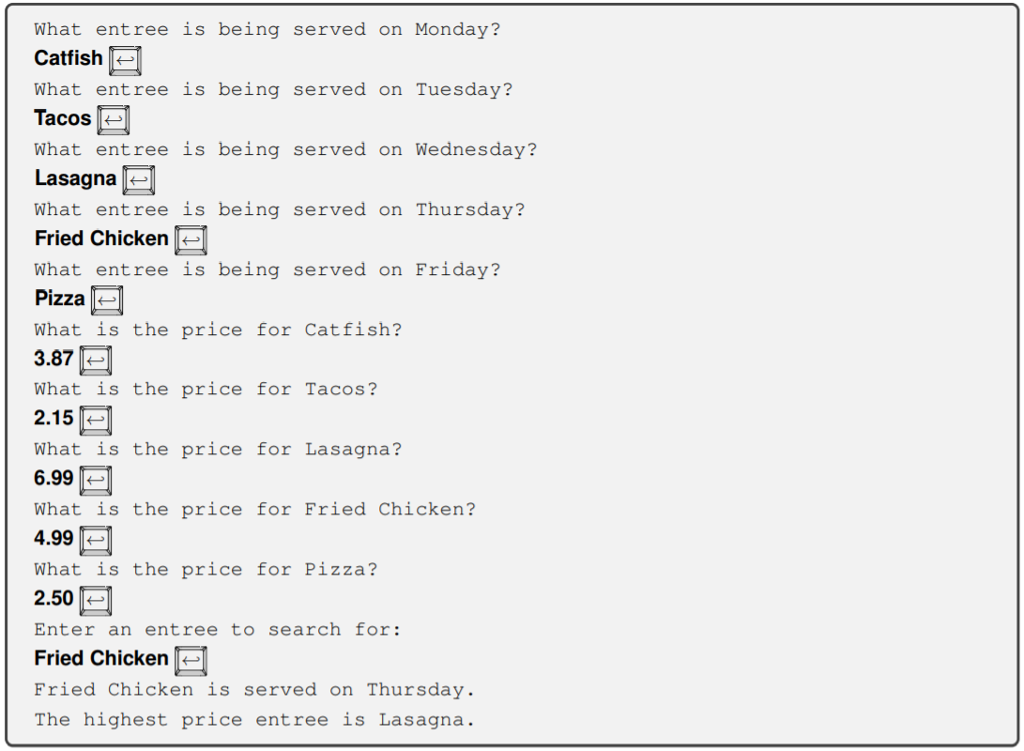Click the Enter key icon after 6.99
This screenshot has width=1024, height=751.
coord(95,480)
